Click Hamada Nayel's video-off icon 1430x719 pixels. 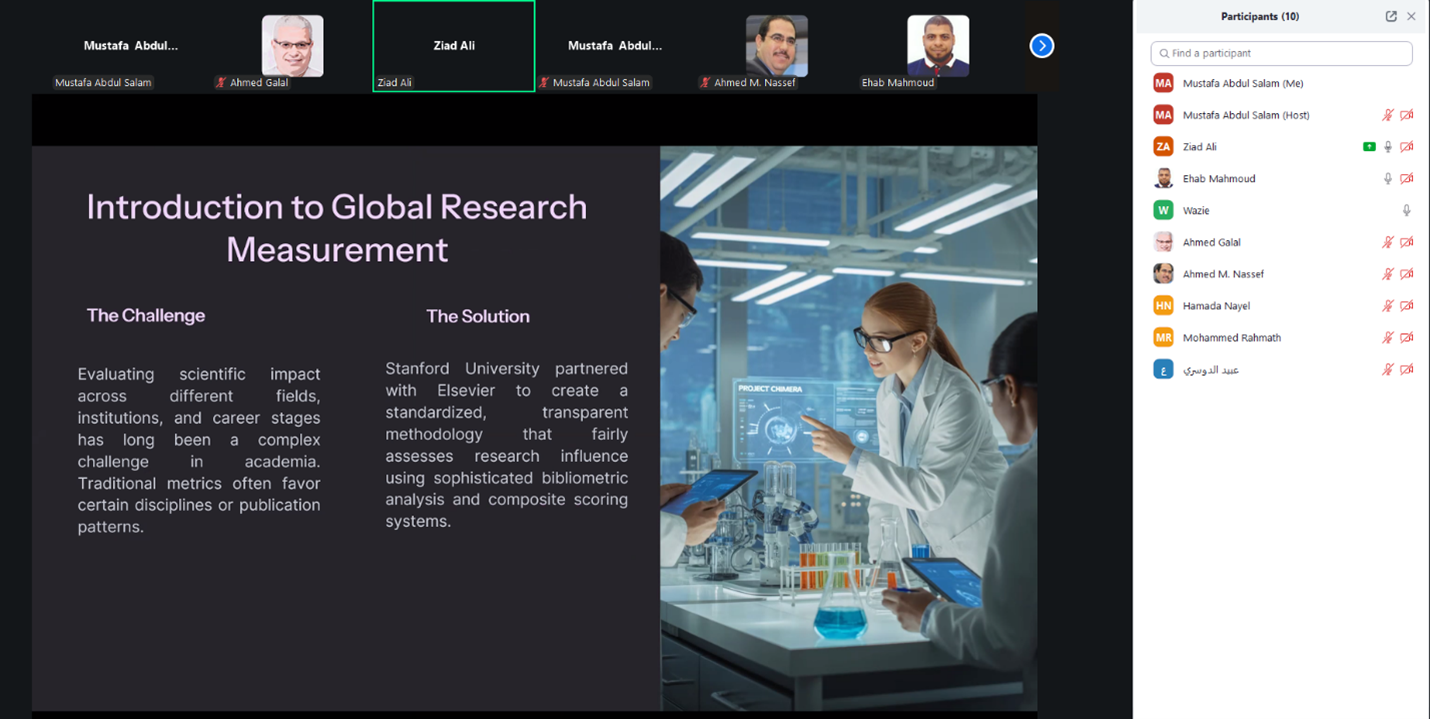coord(1406,306)
